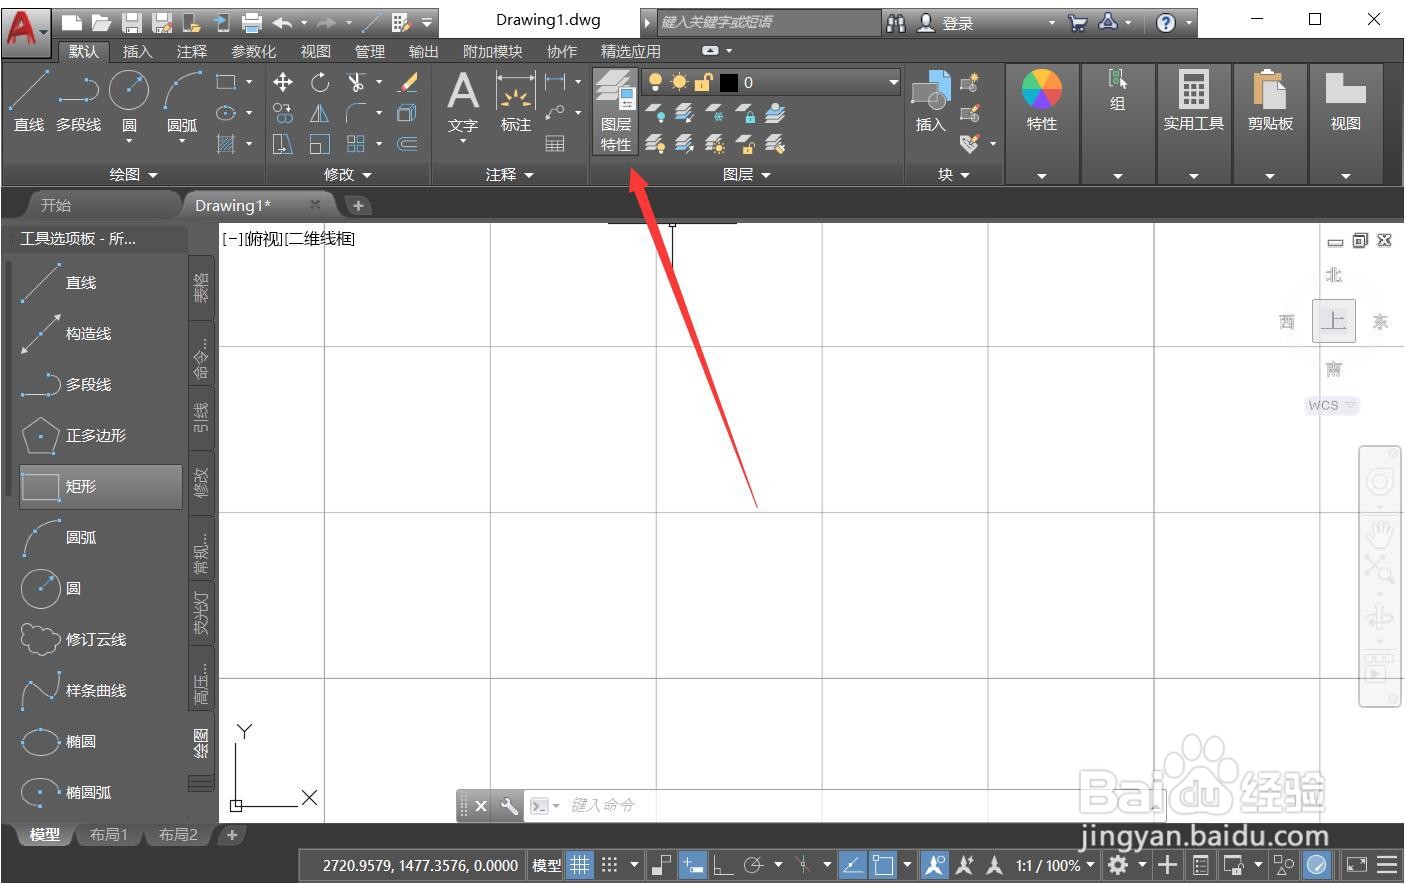
Task: Toggle dynamic input in the status bar
Action: (692, 865)
